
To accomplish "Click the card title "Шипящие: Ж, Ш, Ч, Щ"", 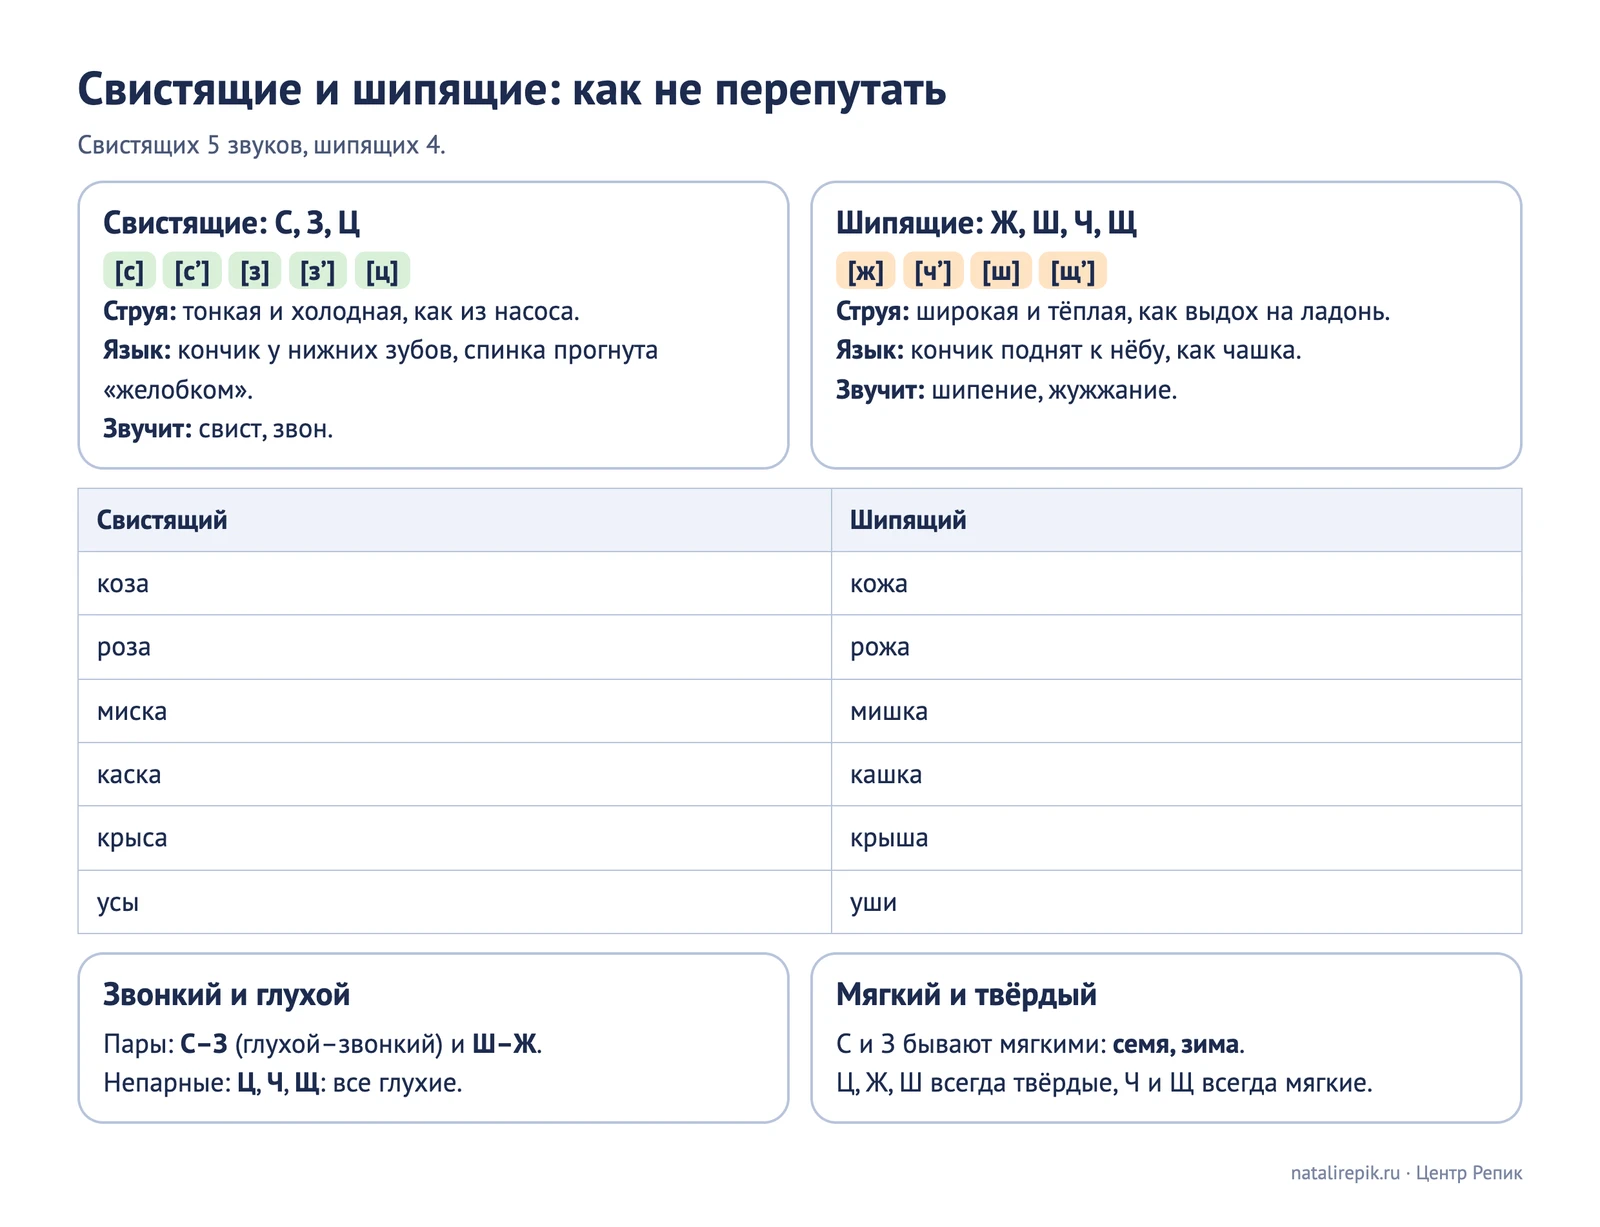I will (986, 223).
